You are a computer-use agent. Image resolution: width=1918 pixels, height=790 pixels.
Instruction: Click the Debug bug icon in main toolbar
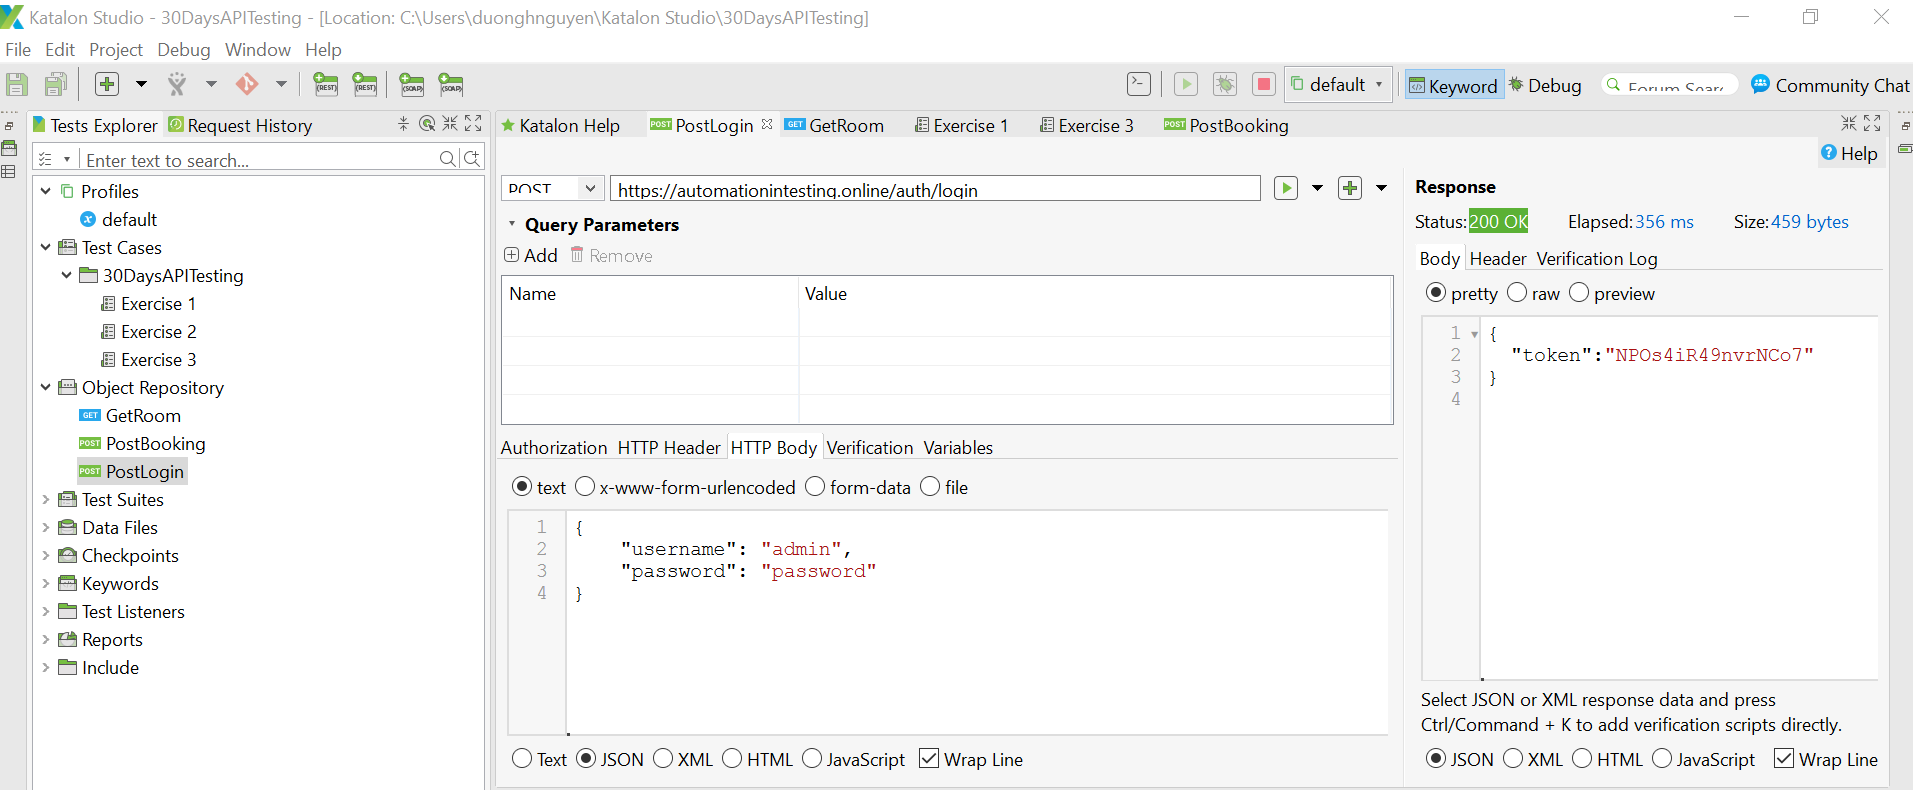[1225, 84]
